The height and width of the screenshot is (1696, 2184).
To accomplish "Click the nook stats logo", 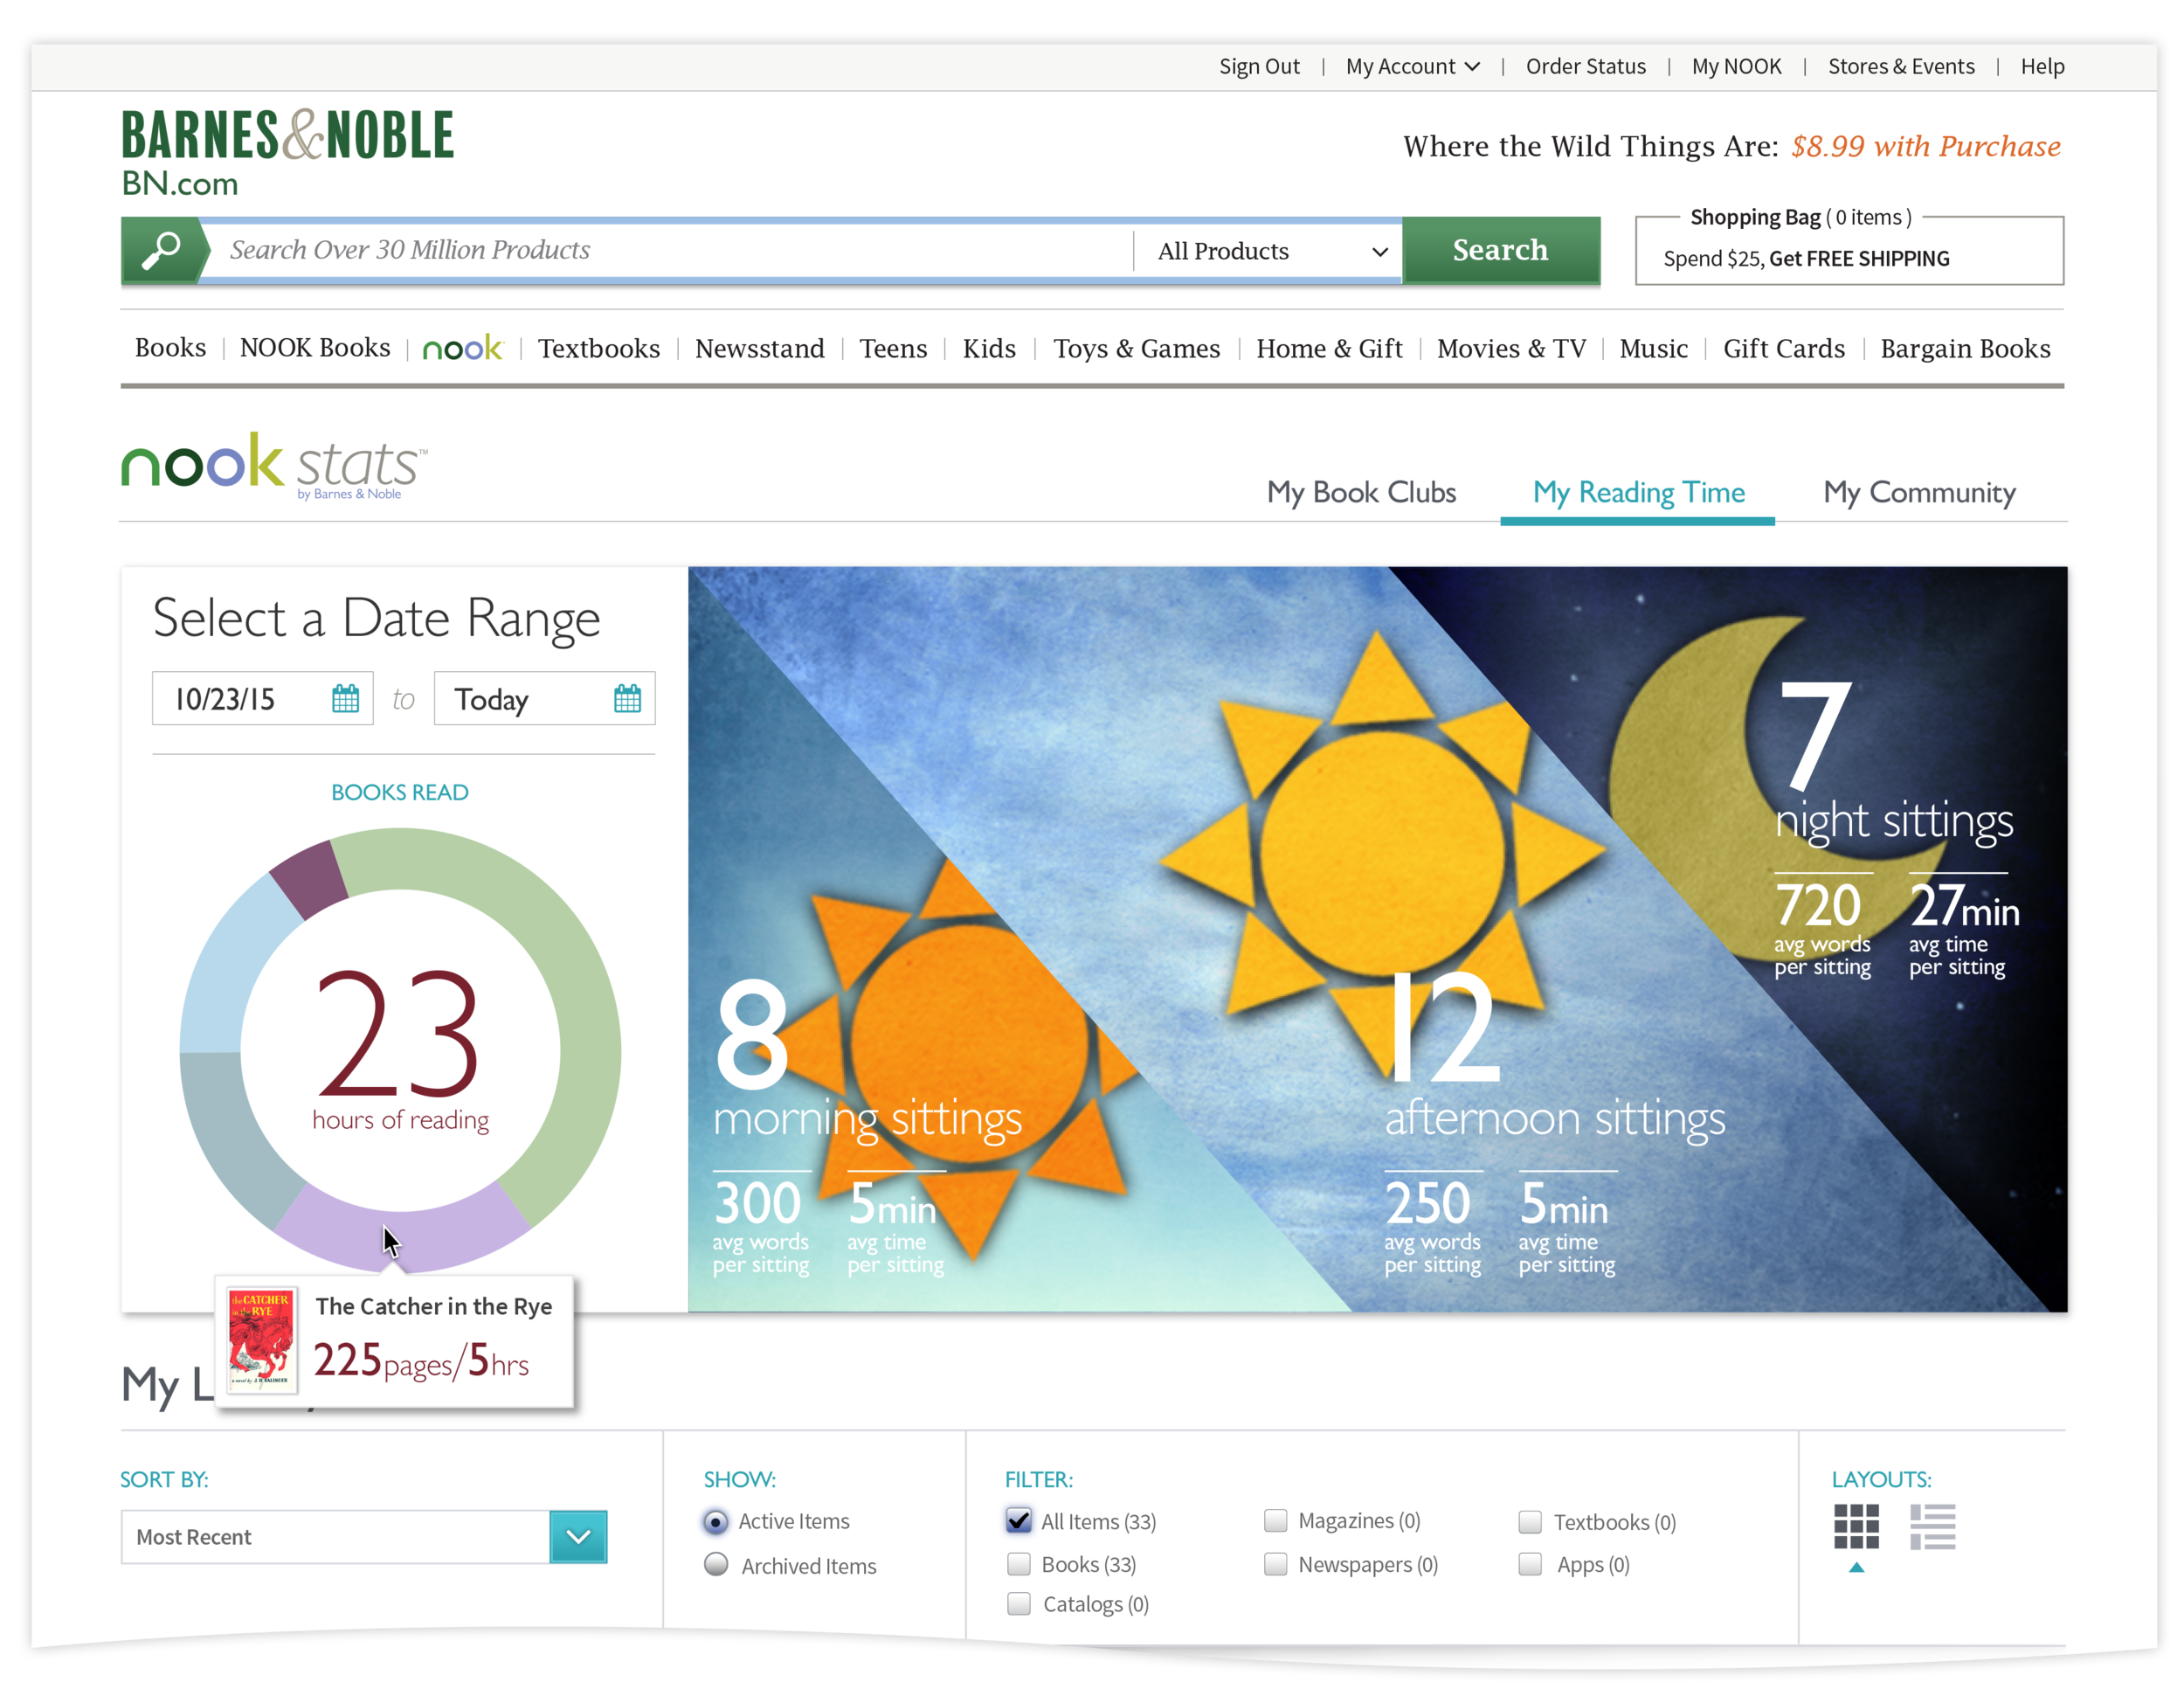I will tap(274, 466).
